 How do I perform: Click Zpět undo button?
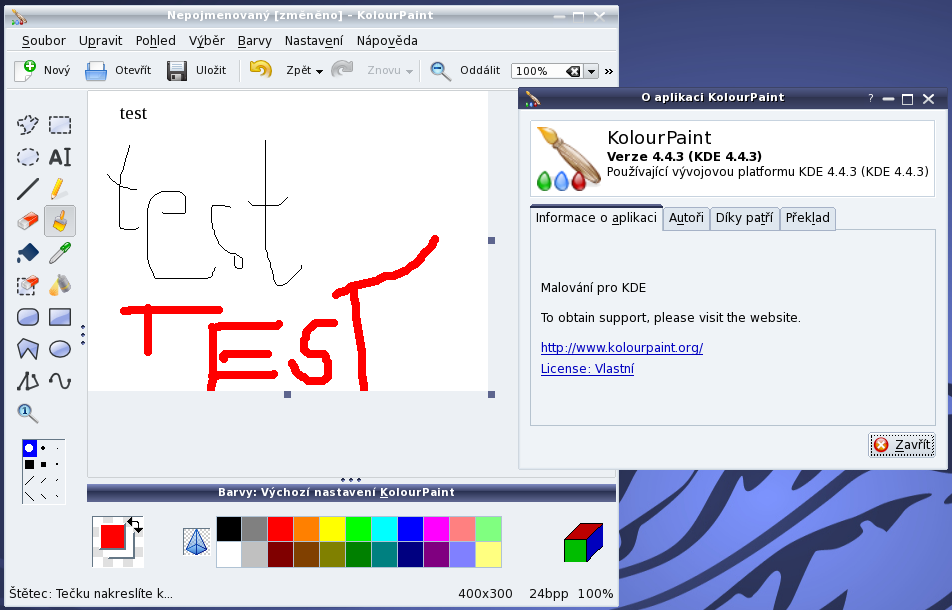point(280,70)
